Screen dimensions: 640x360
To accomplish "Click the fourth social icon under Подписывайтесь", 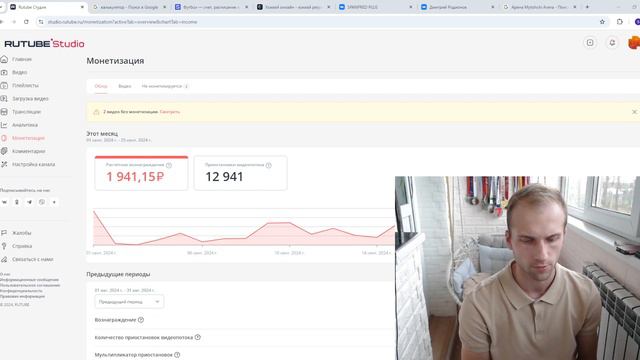I will click(x=42, y=202).
